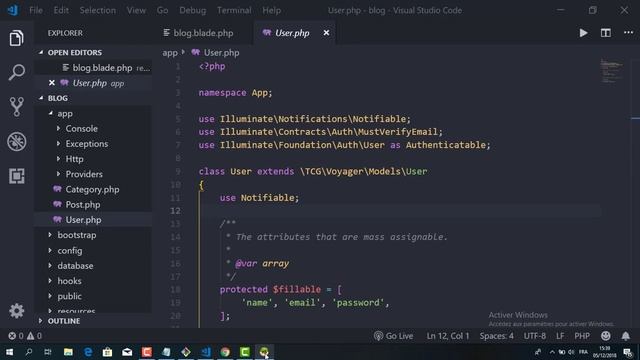Open the View menu

tap(136, 10)
